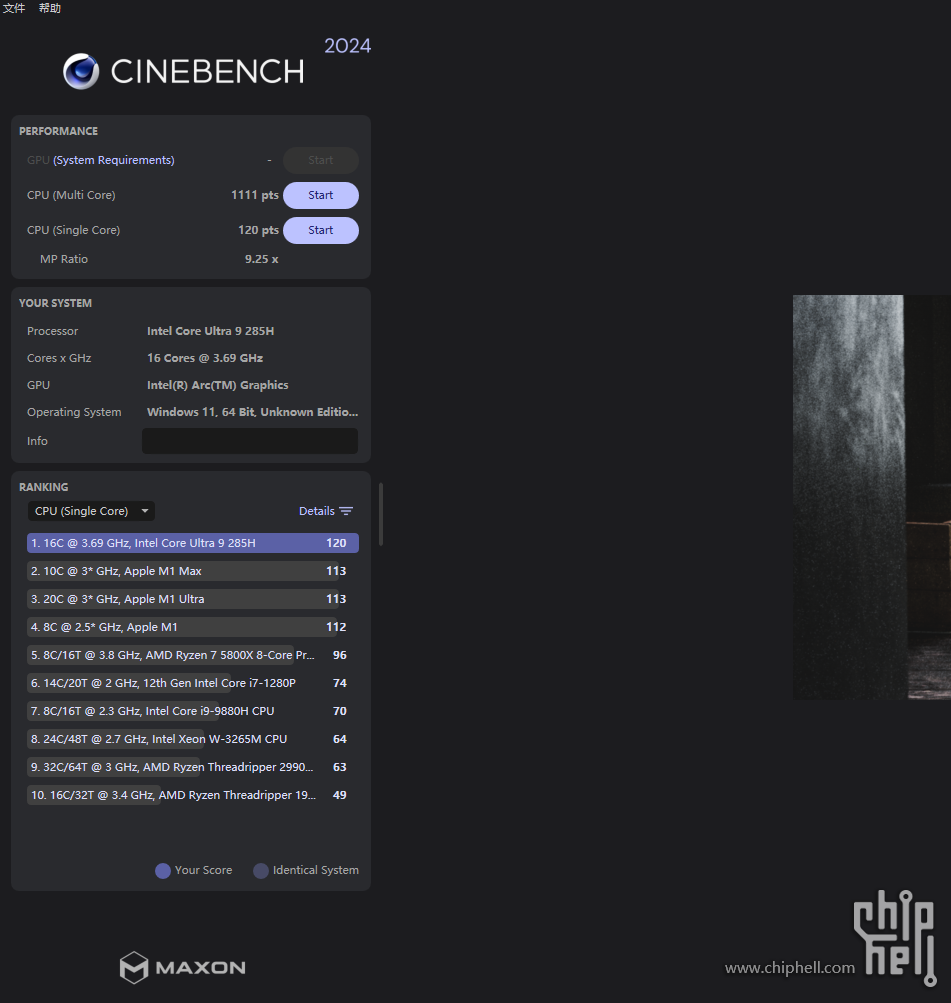Click the 16 Cores @ 3.69 GHz value
Viewport: 951px width, 1003px height.
pos(205,358)
